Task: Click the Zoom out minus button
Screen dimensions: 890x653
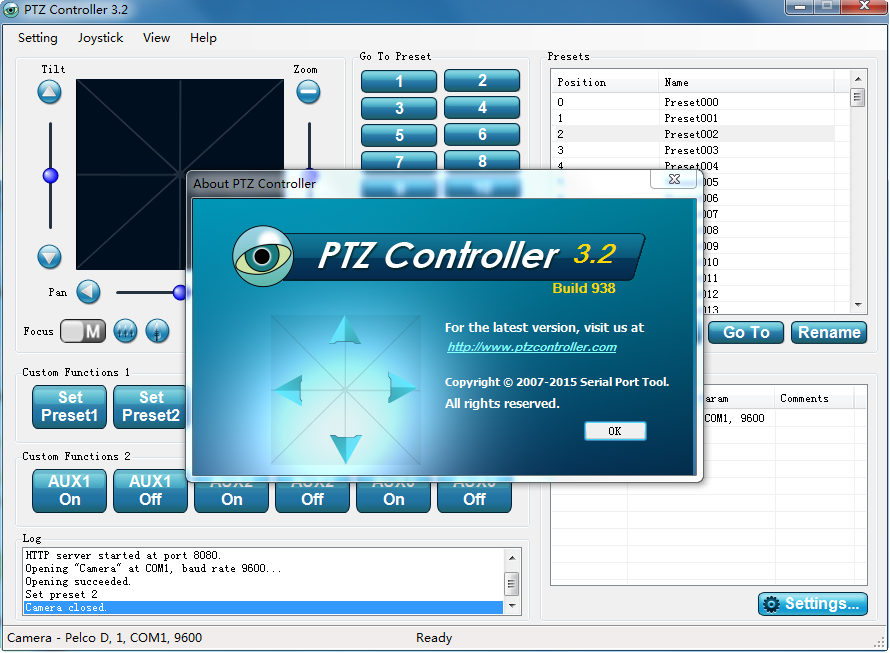Action: tap(308, 92)
